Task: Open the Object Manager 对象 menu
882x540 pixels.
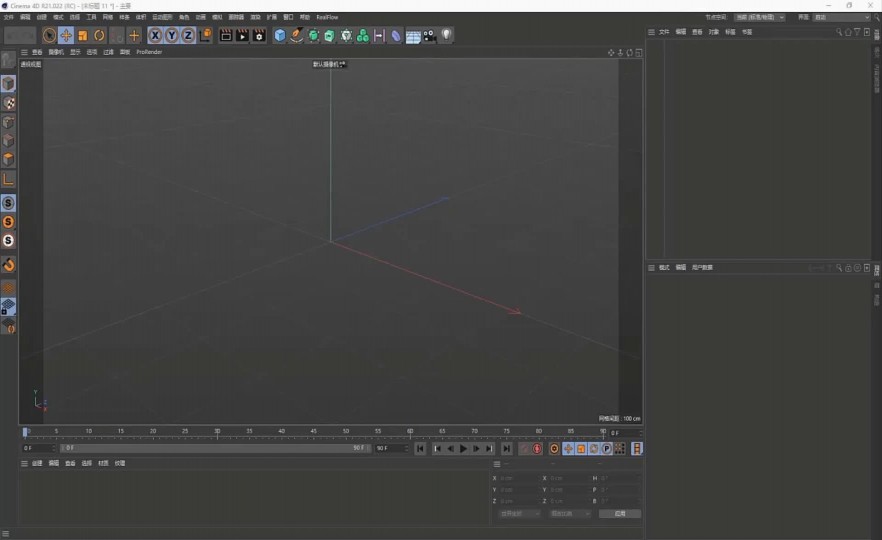Action: point(714,32)
